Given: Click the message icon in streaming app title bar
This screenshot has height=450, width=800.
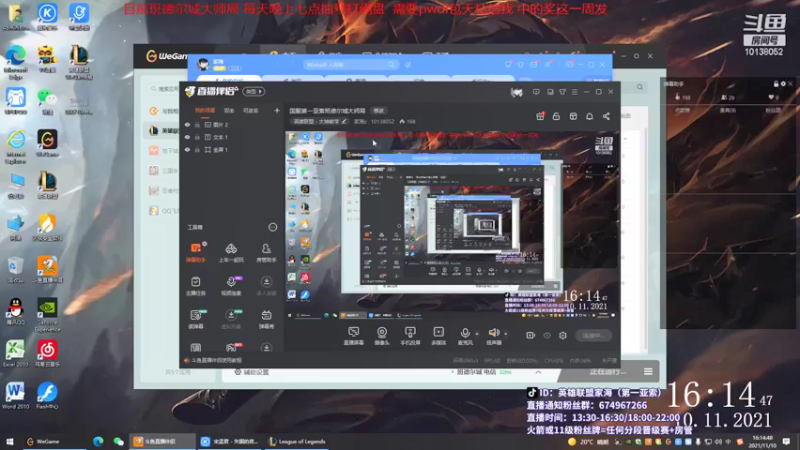Looking at the screenshot, I should tap(536, 92).
